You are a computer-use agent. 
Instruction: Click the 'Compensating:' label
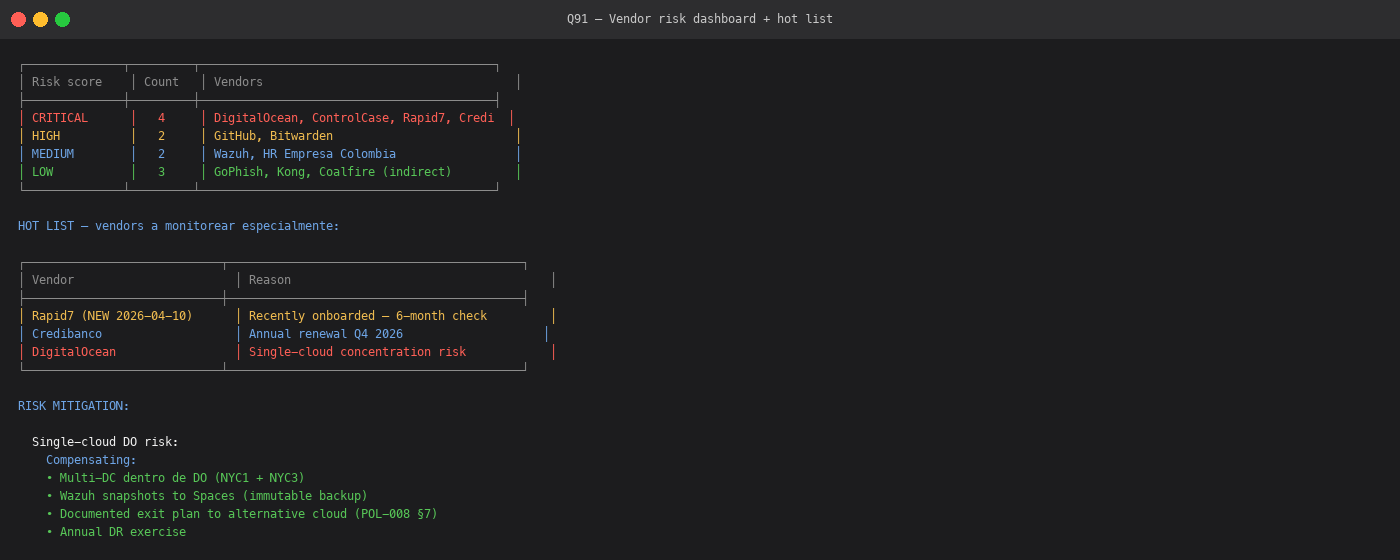pyautogui.click(x=91, y=460)
